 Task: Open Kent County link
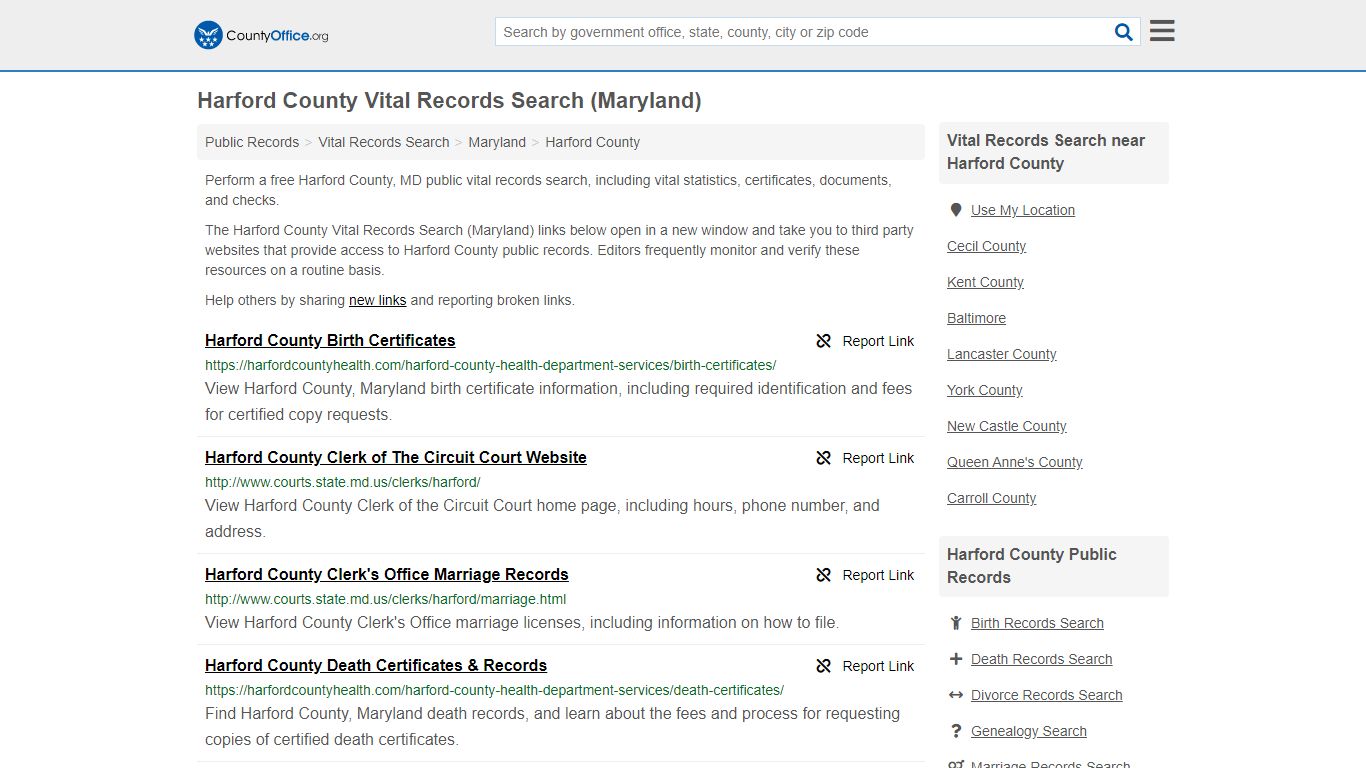[x=985, y=282]
